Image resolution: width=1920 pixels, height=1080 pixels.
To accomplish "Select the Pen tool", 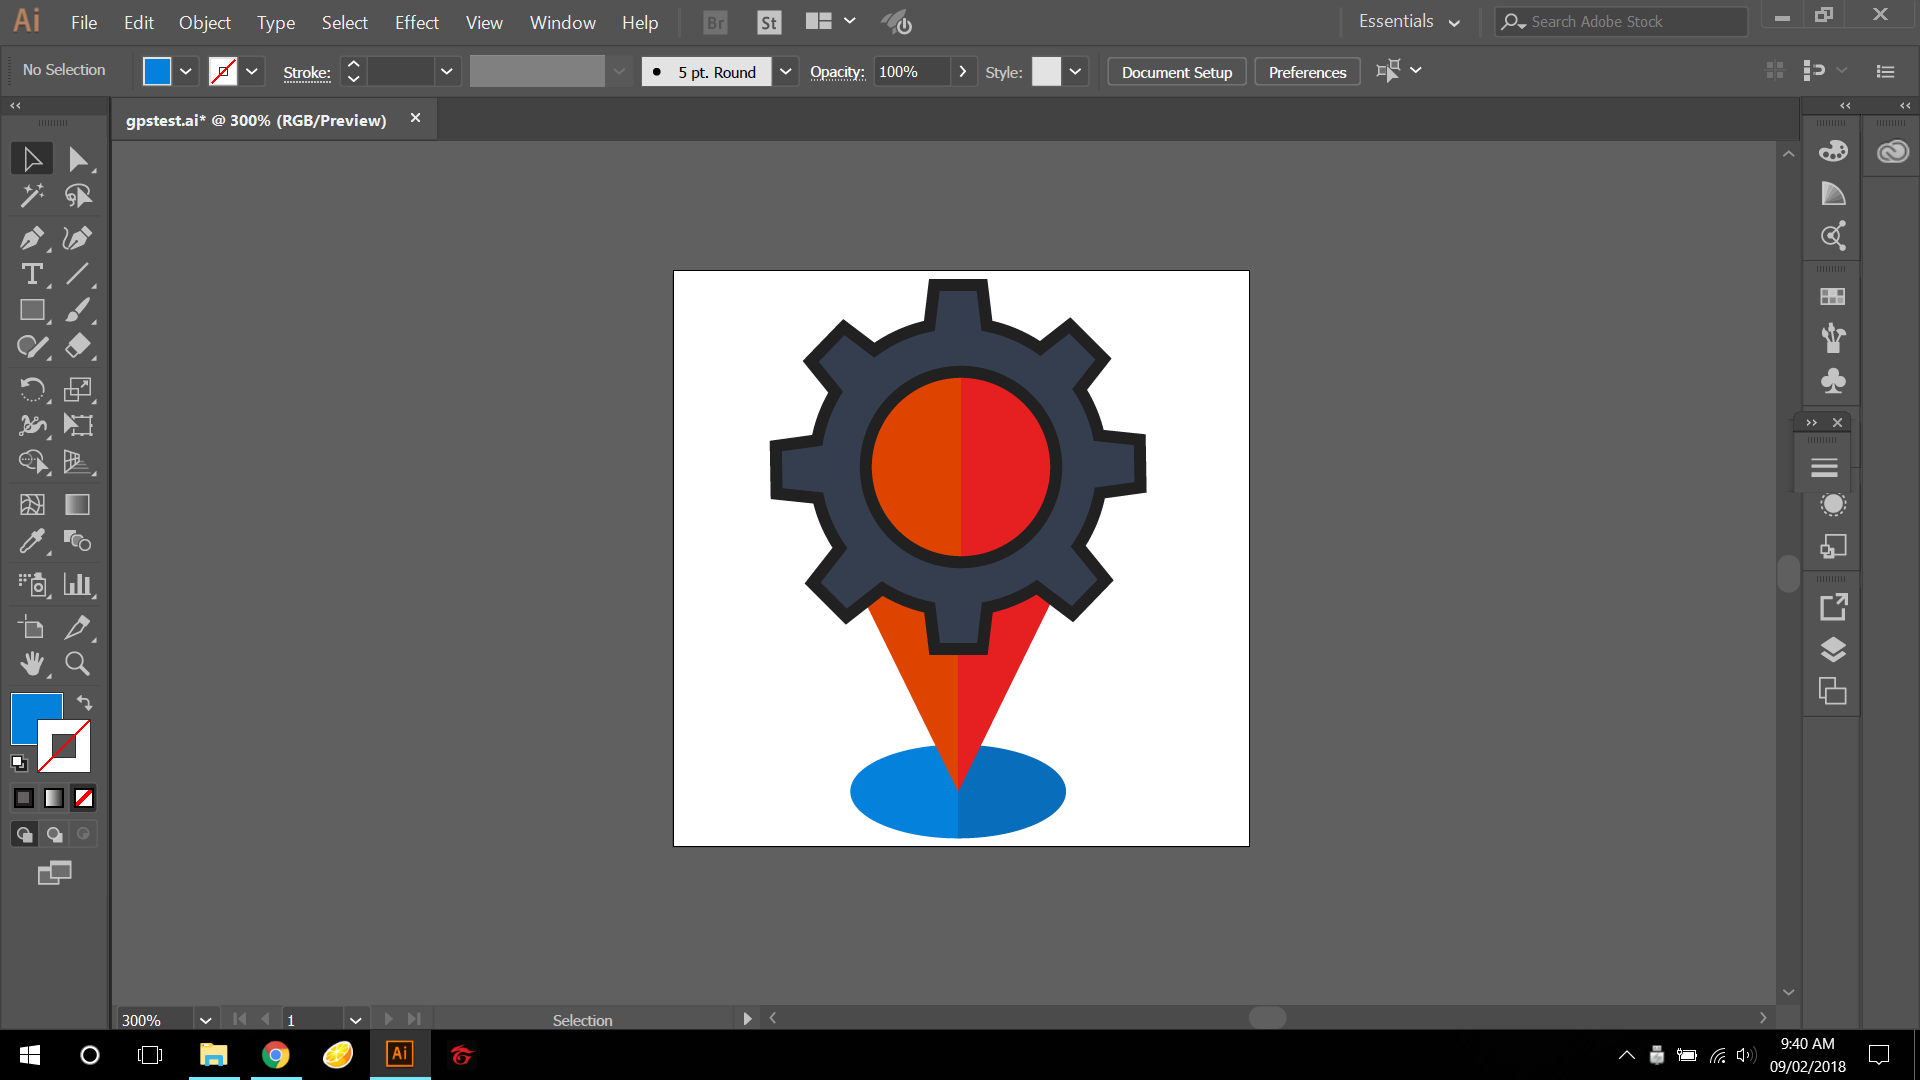I will tap(32, 238).
